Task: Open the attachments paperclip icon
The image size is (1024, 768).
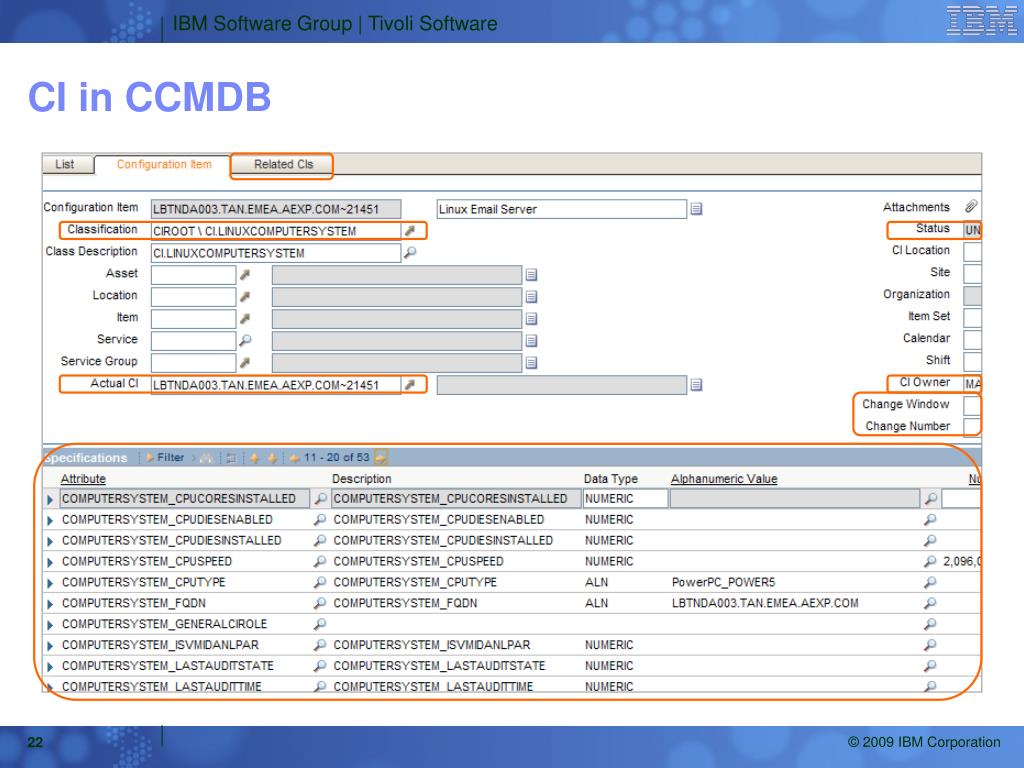Action: point(971,206)
